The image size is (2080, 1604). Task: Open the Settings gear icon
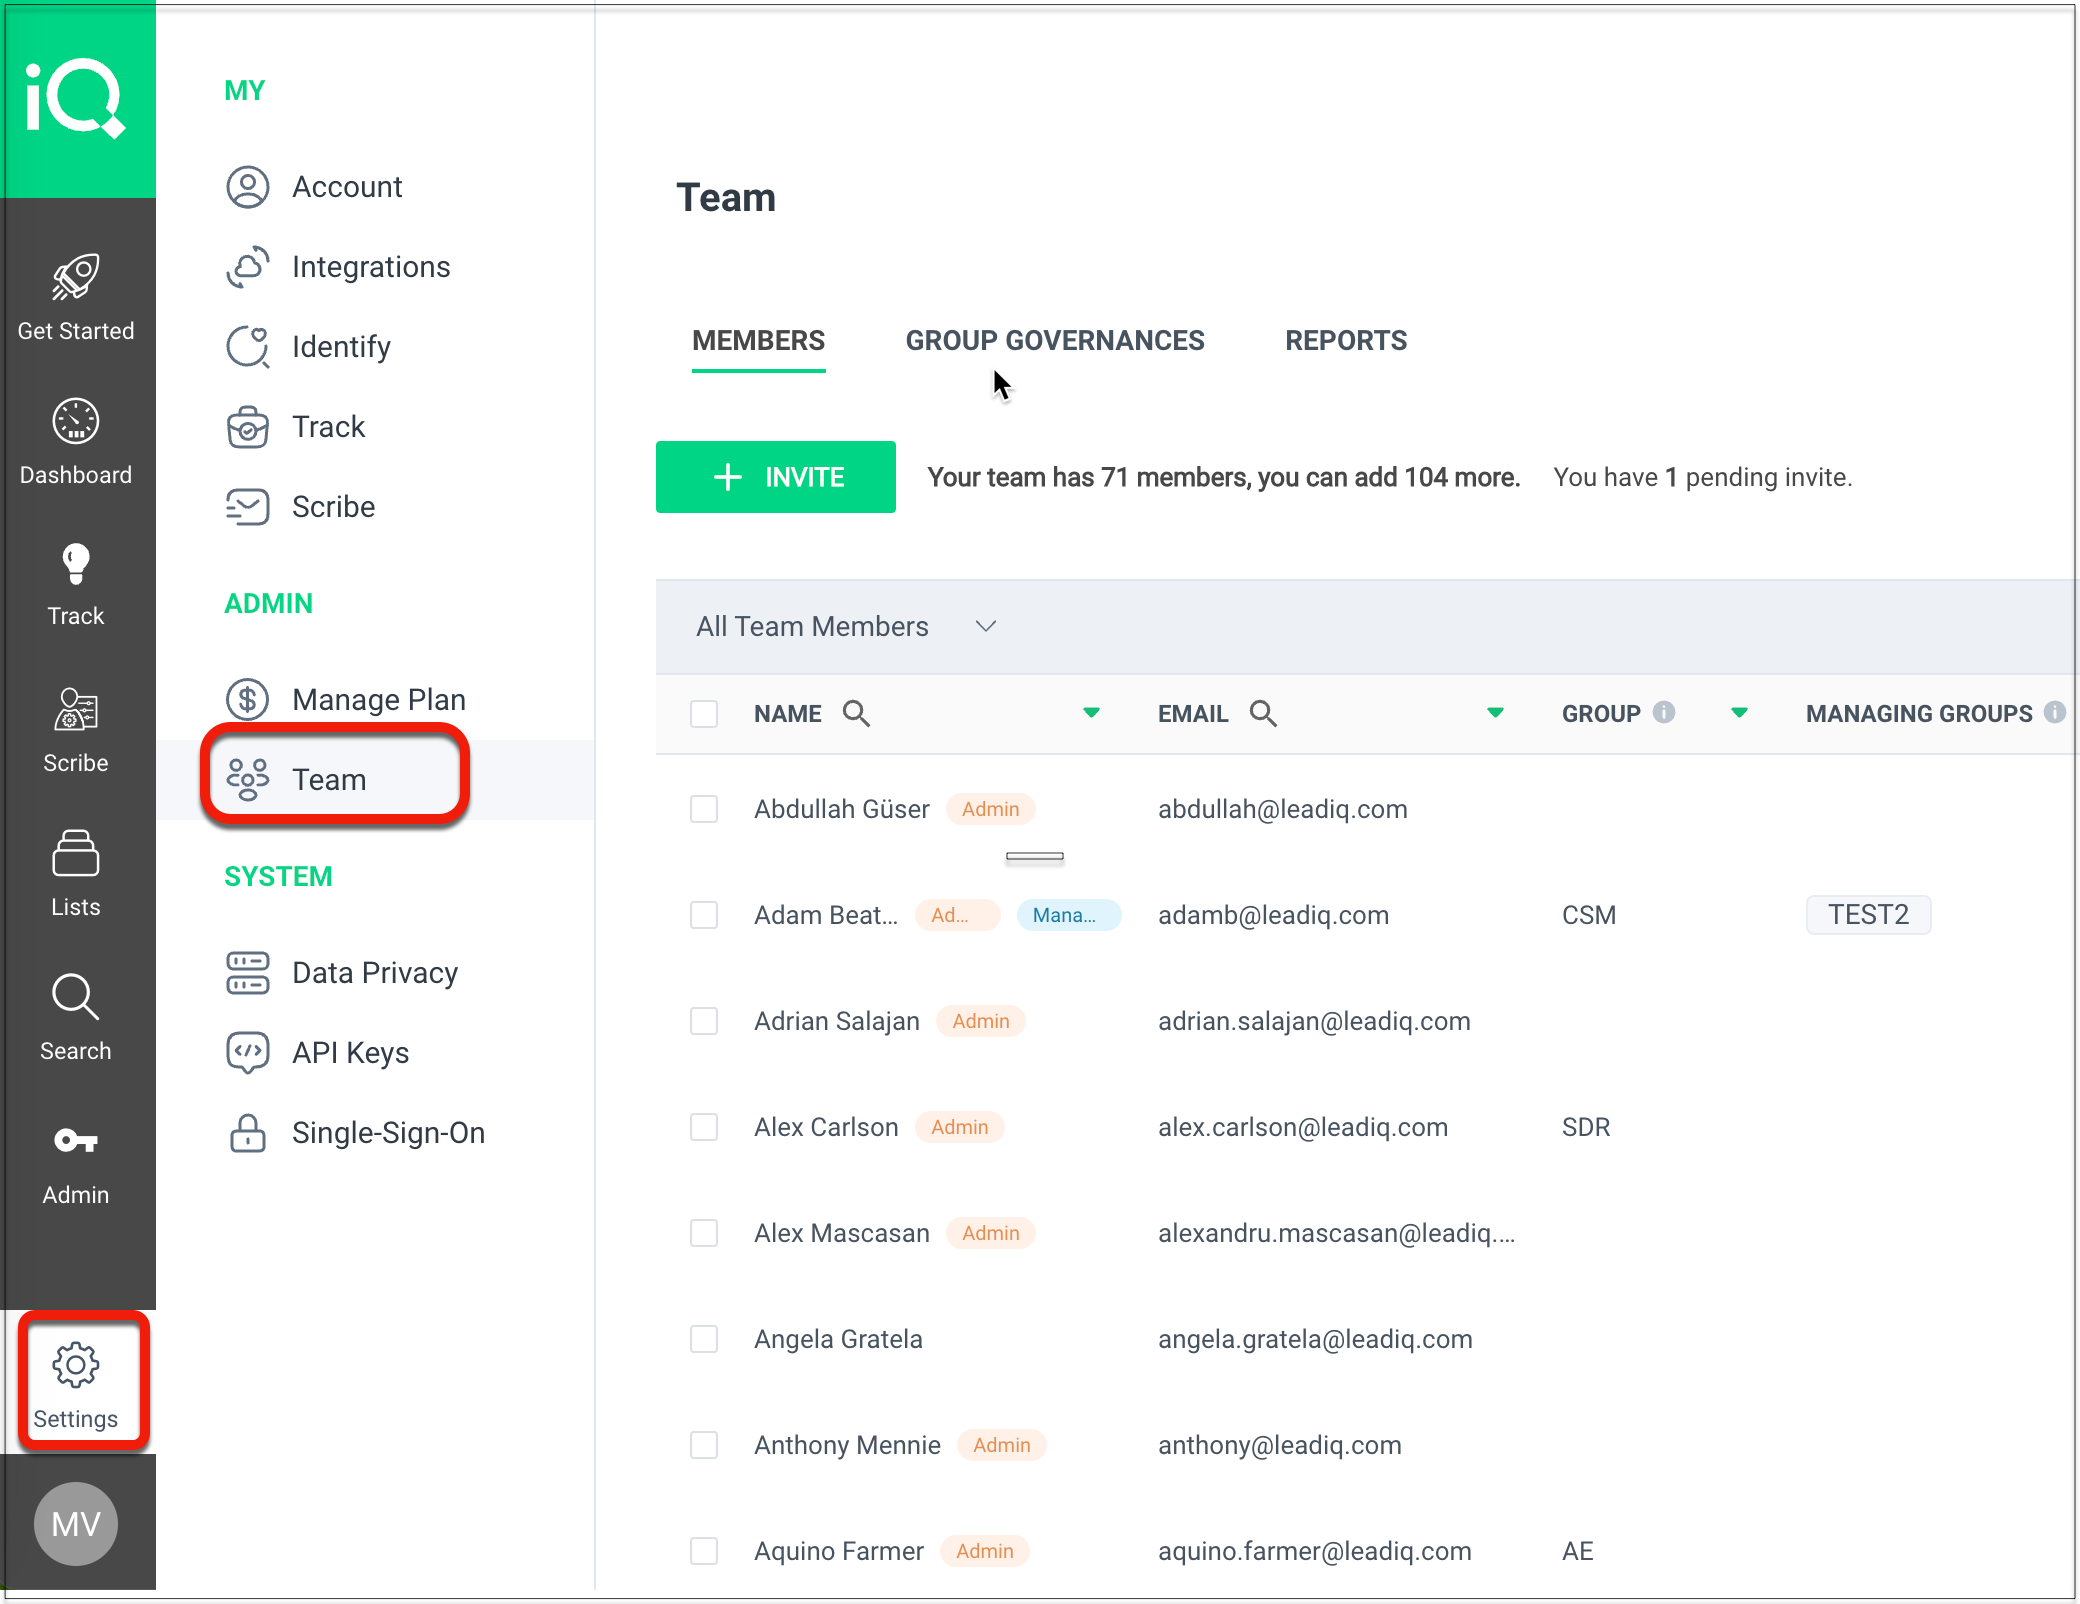pos(76,1366)
